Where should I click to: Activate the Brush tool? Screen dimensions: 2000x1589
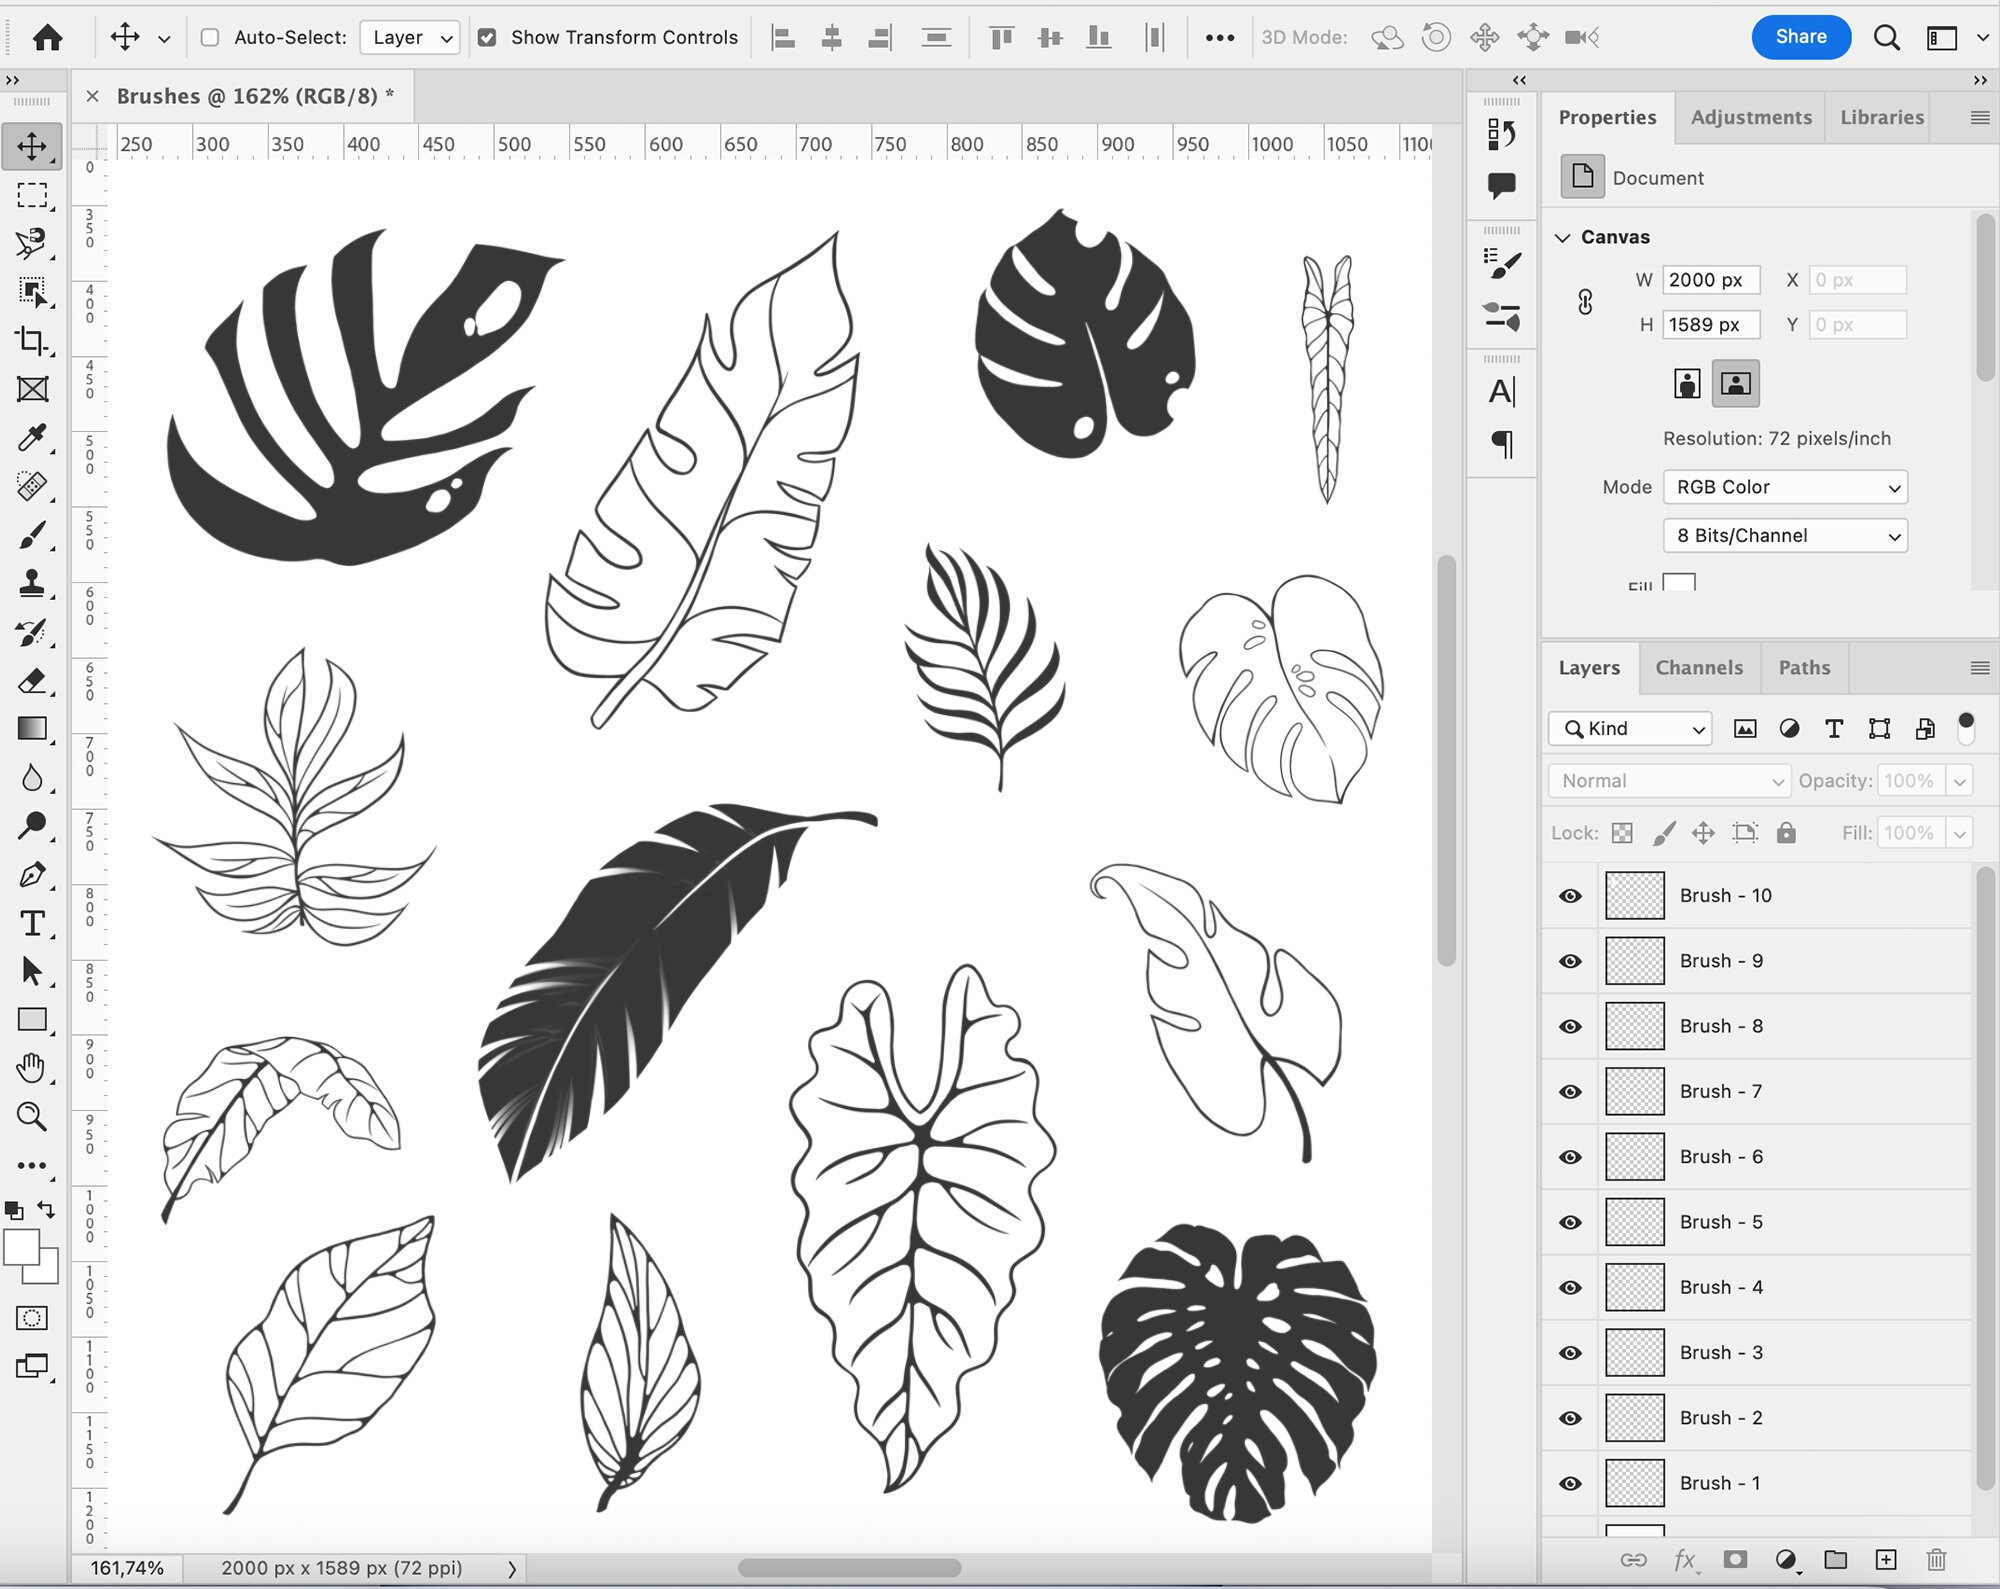click(x=33, y=535)
